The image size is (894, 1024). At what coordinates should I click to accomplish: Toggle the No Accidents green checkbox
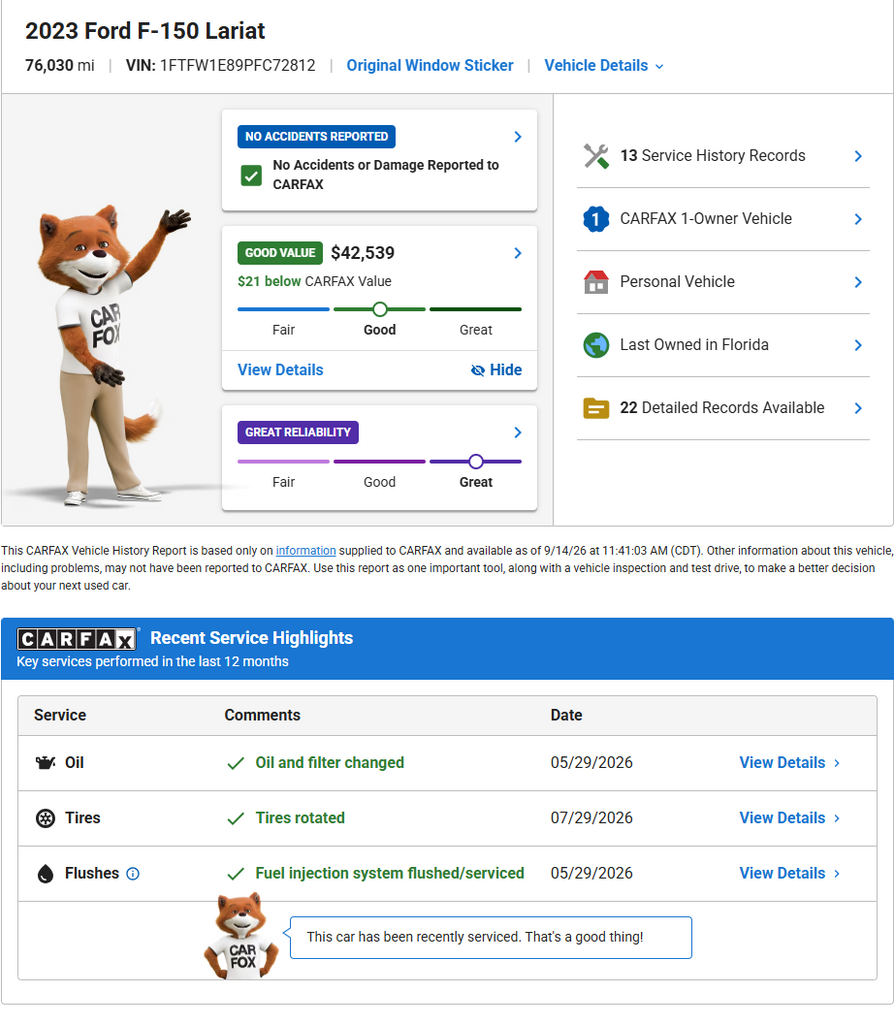[251, 175]
